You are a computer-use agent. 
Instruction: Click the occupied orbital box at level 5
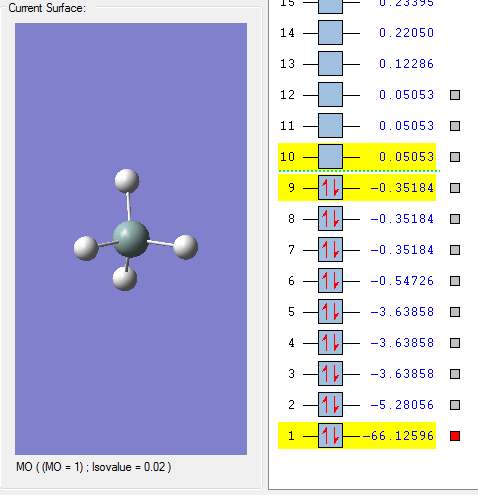[x=330, y=312]
